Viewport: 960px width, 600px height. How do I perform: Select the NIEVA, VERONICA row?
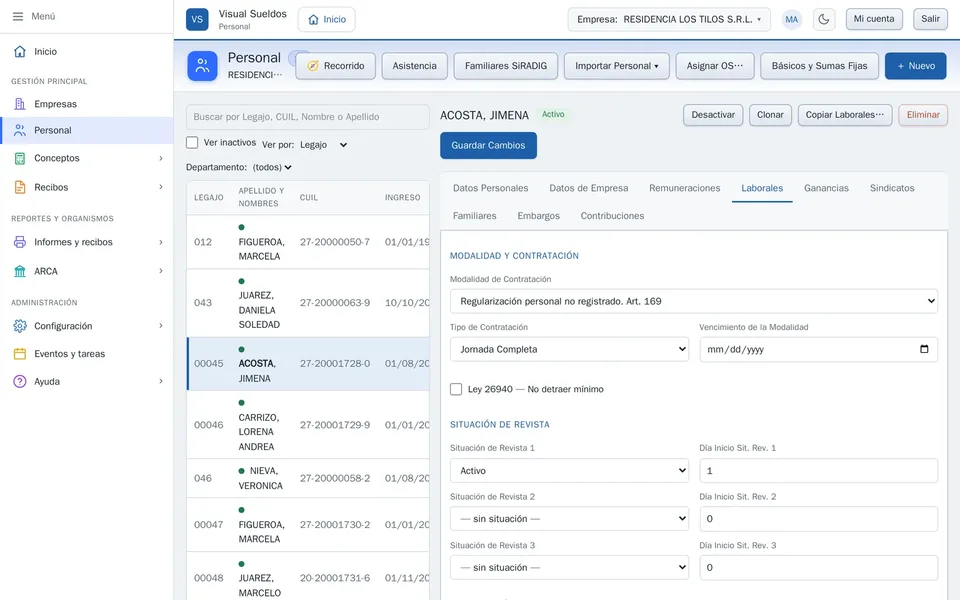click(x=308, y=478)
